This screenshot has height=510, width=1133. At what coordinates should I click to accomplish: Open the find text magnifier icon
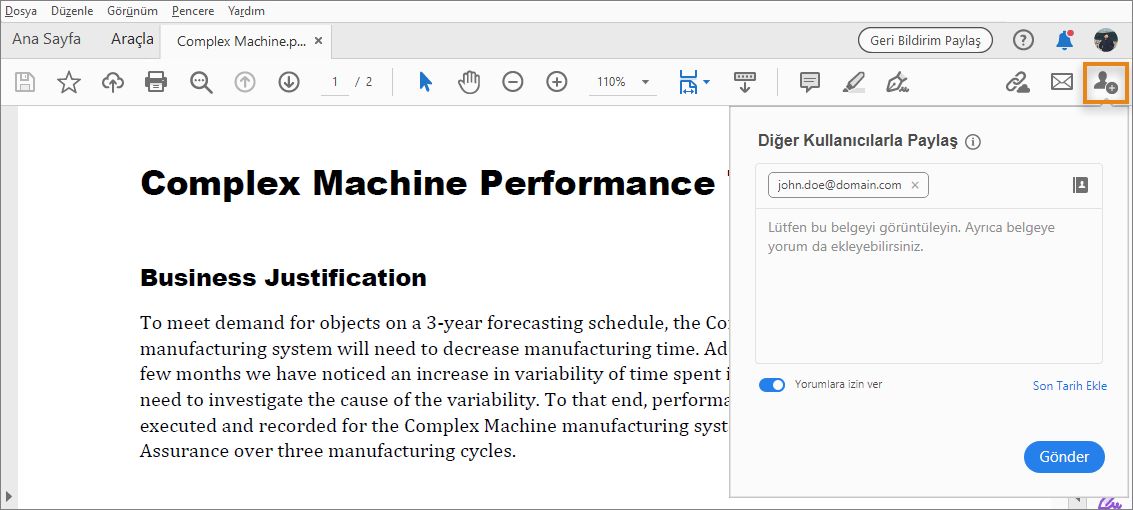tap(201, 82)
